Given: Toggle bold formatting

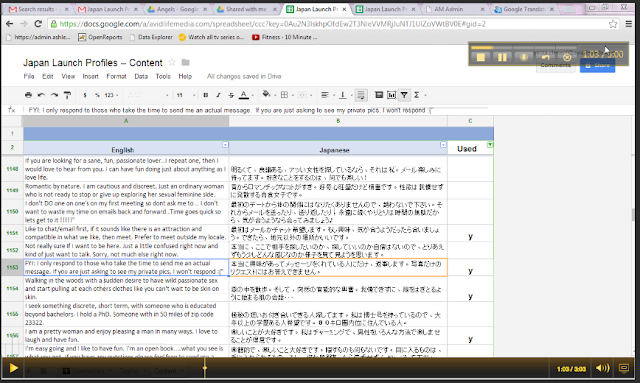Looking at the screenshot, I should point(205,95).
